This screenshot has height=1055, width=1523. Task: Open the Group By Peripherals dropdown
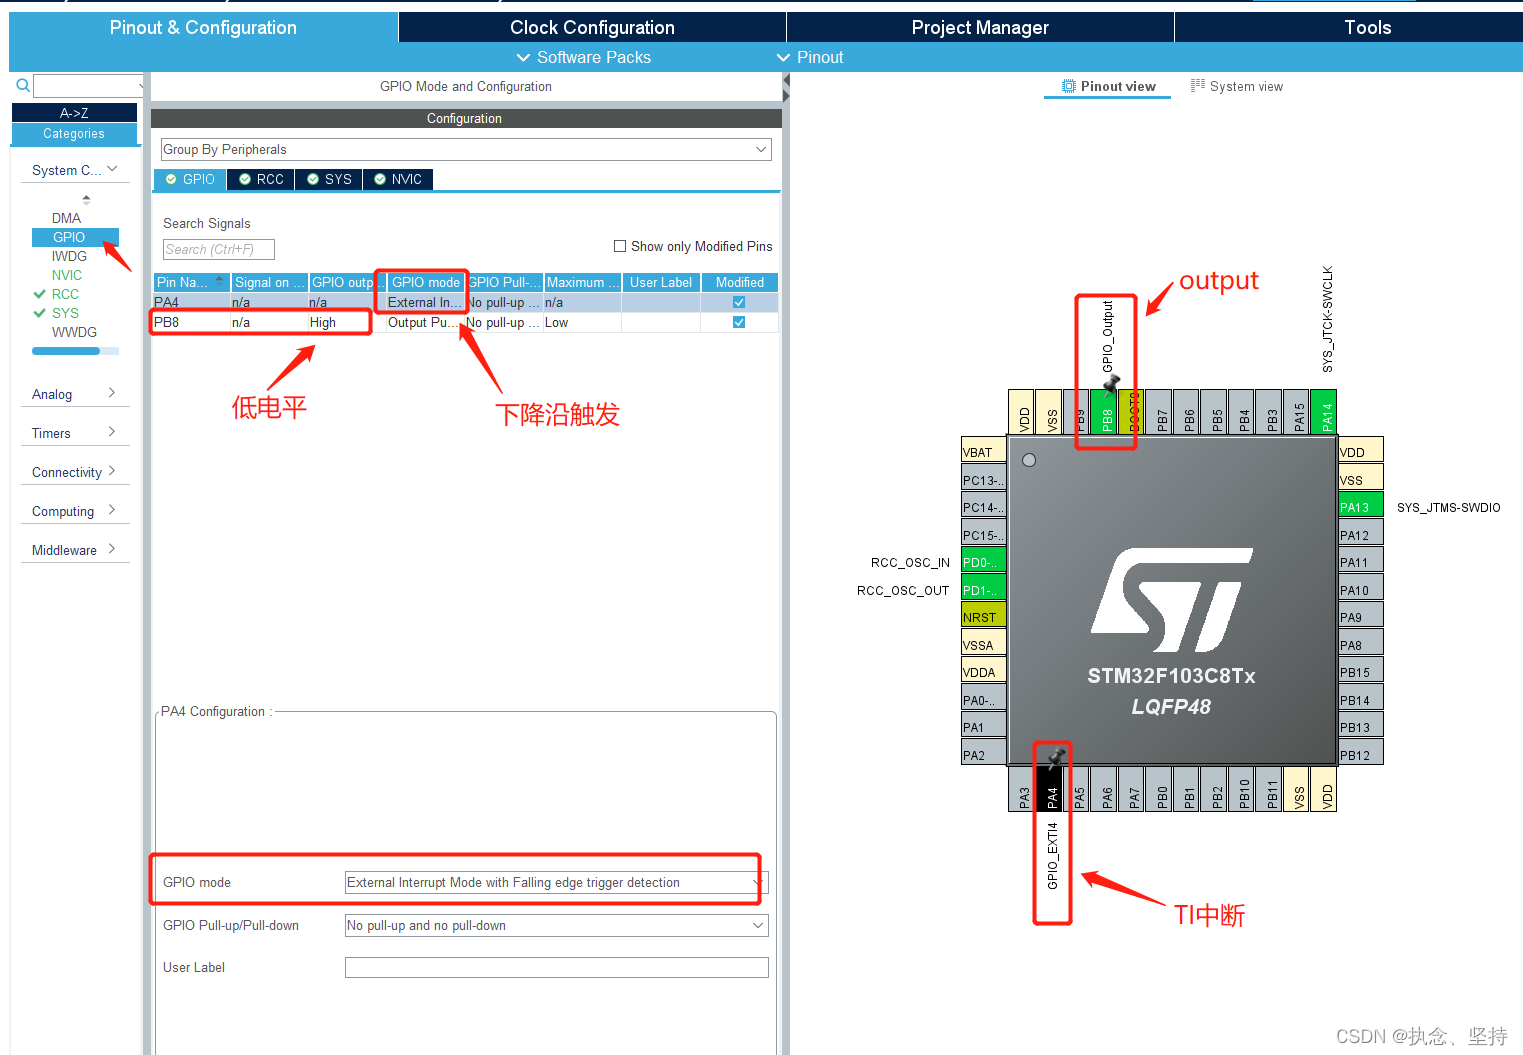(466, 149)
